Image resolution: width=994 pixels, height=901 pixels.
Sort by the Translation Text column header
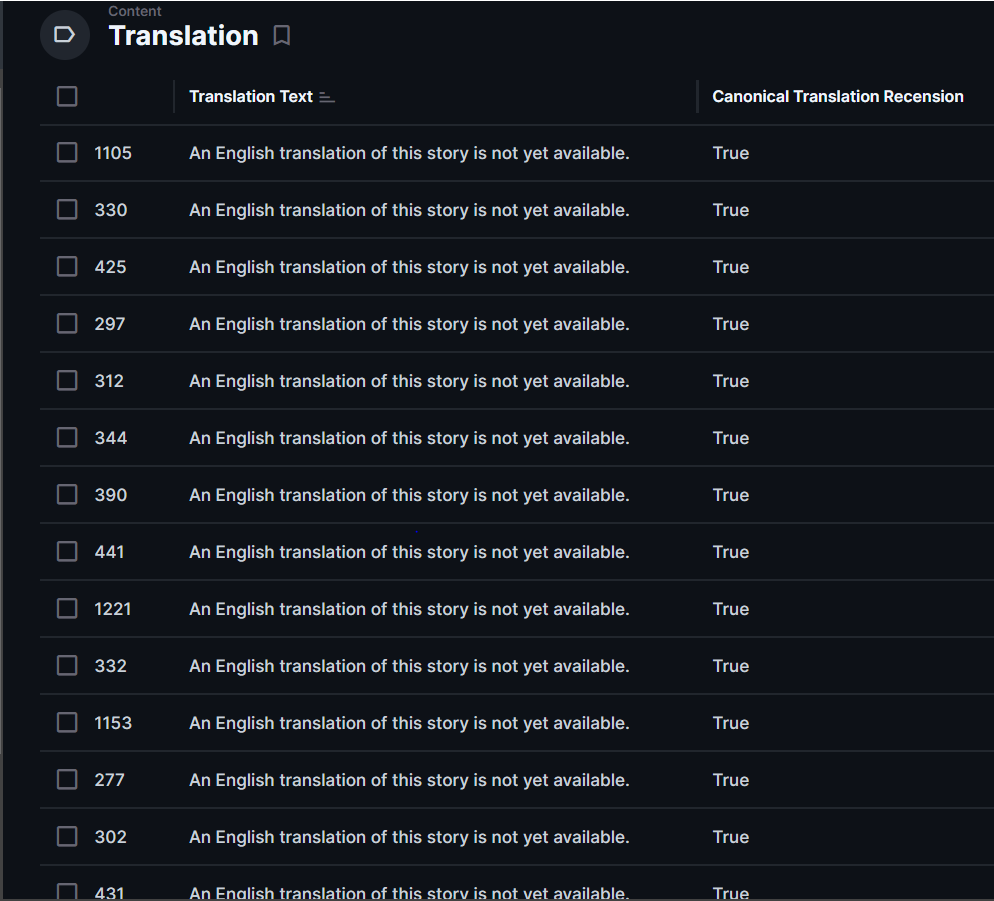248,96
